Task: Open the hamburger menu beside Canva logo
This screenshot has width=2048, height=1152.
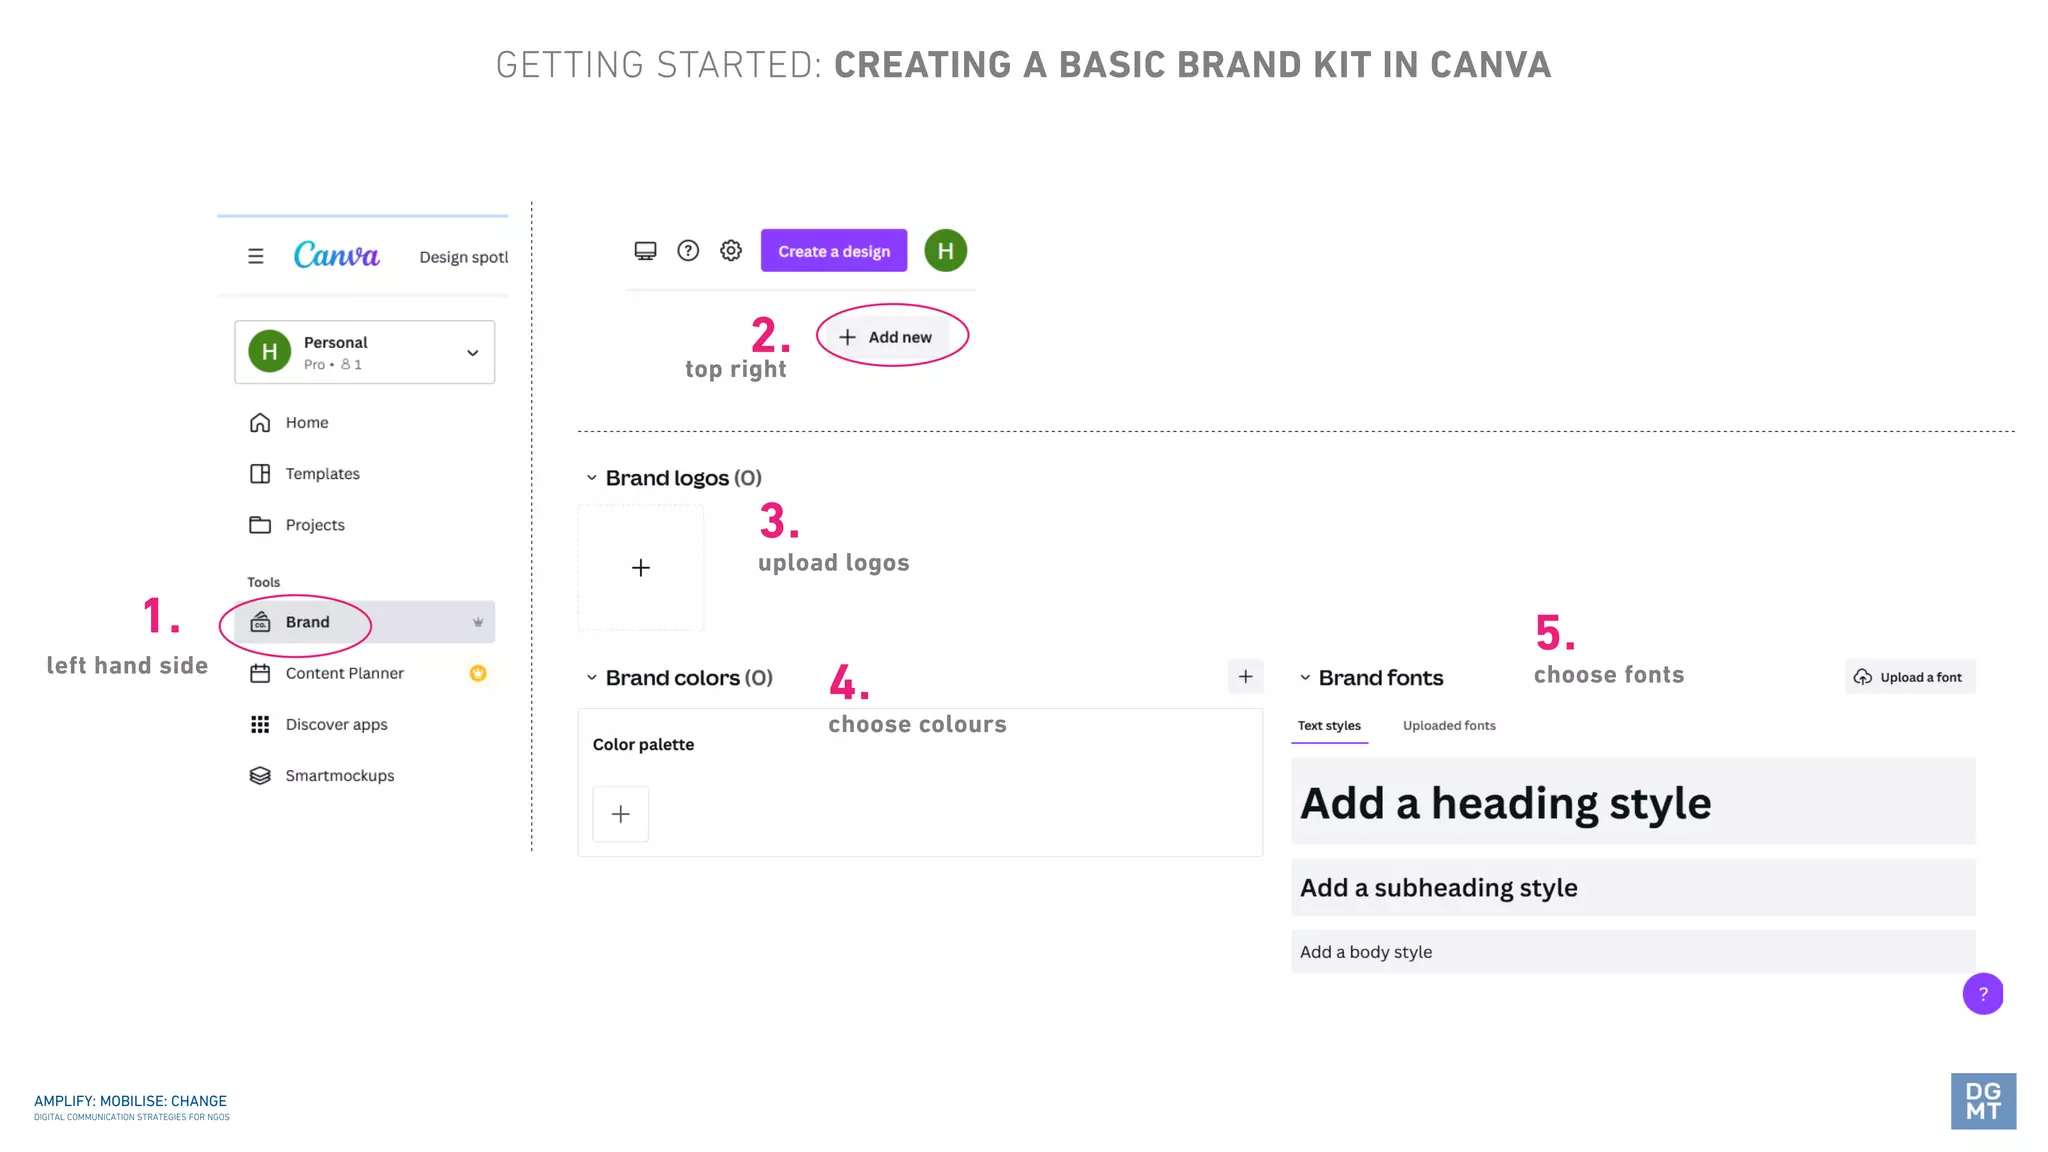Action: pos(256,257)
